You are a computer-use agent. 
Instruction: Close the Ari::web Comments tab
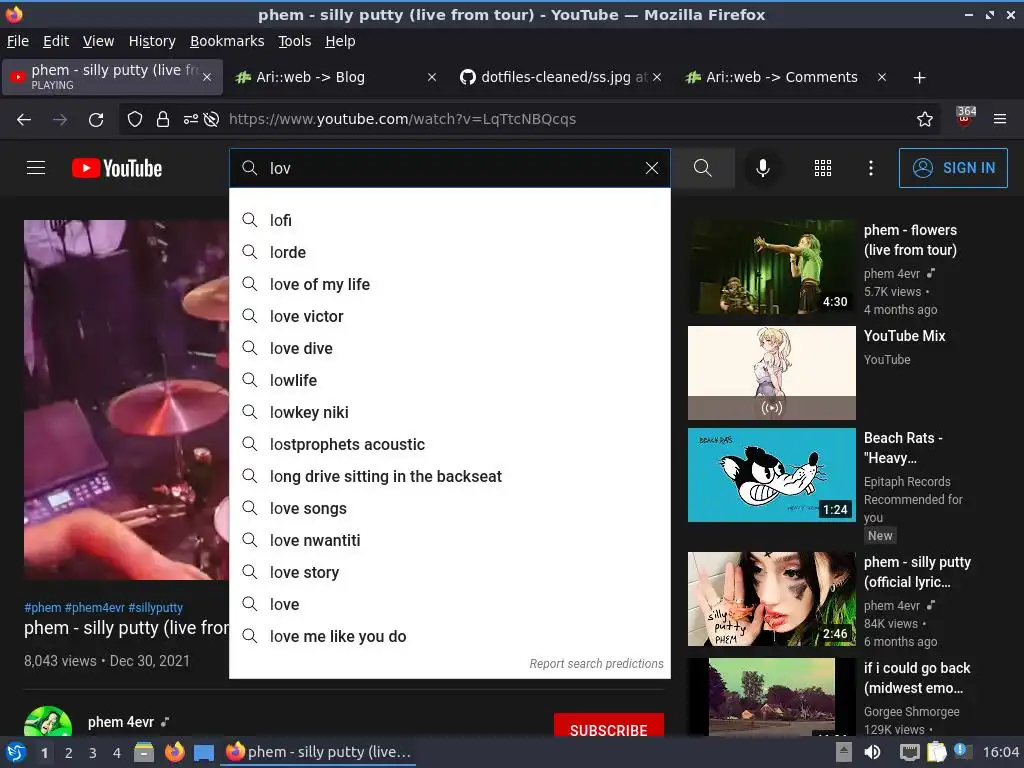882,77
